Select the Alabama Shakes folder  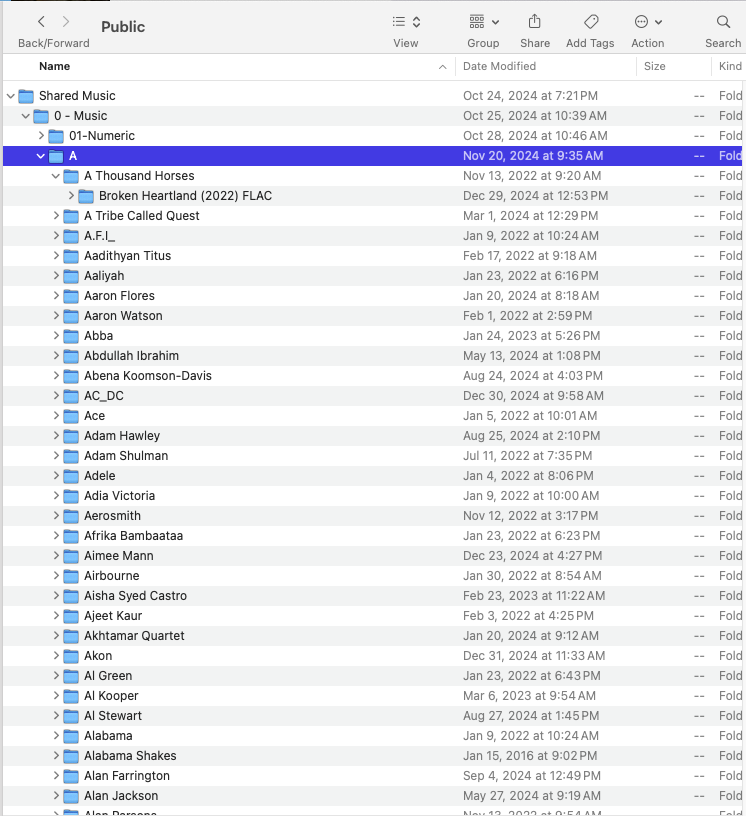click(x=130, y=756)
